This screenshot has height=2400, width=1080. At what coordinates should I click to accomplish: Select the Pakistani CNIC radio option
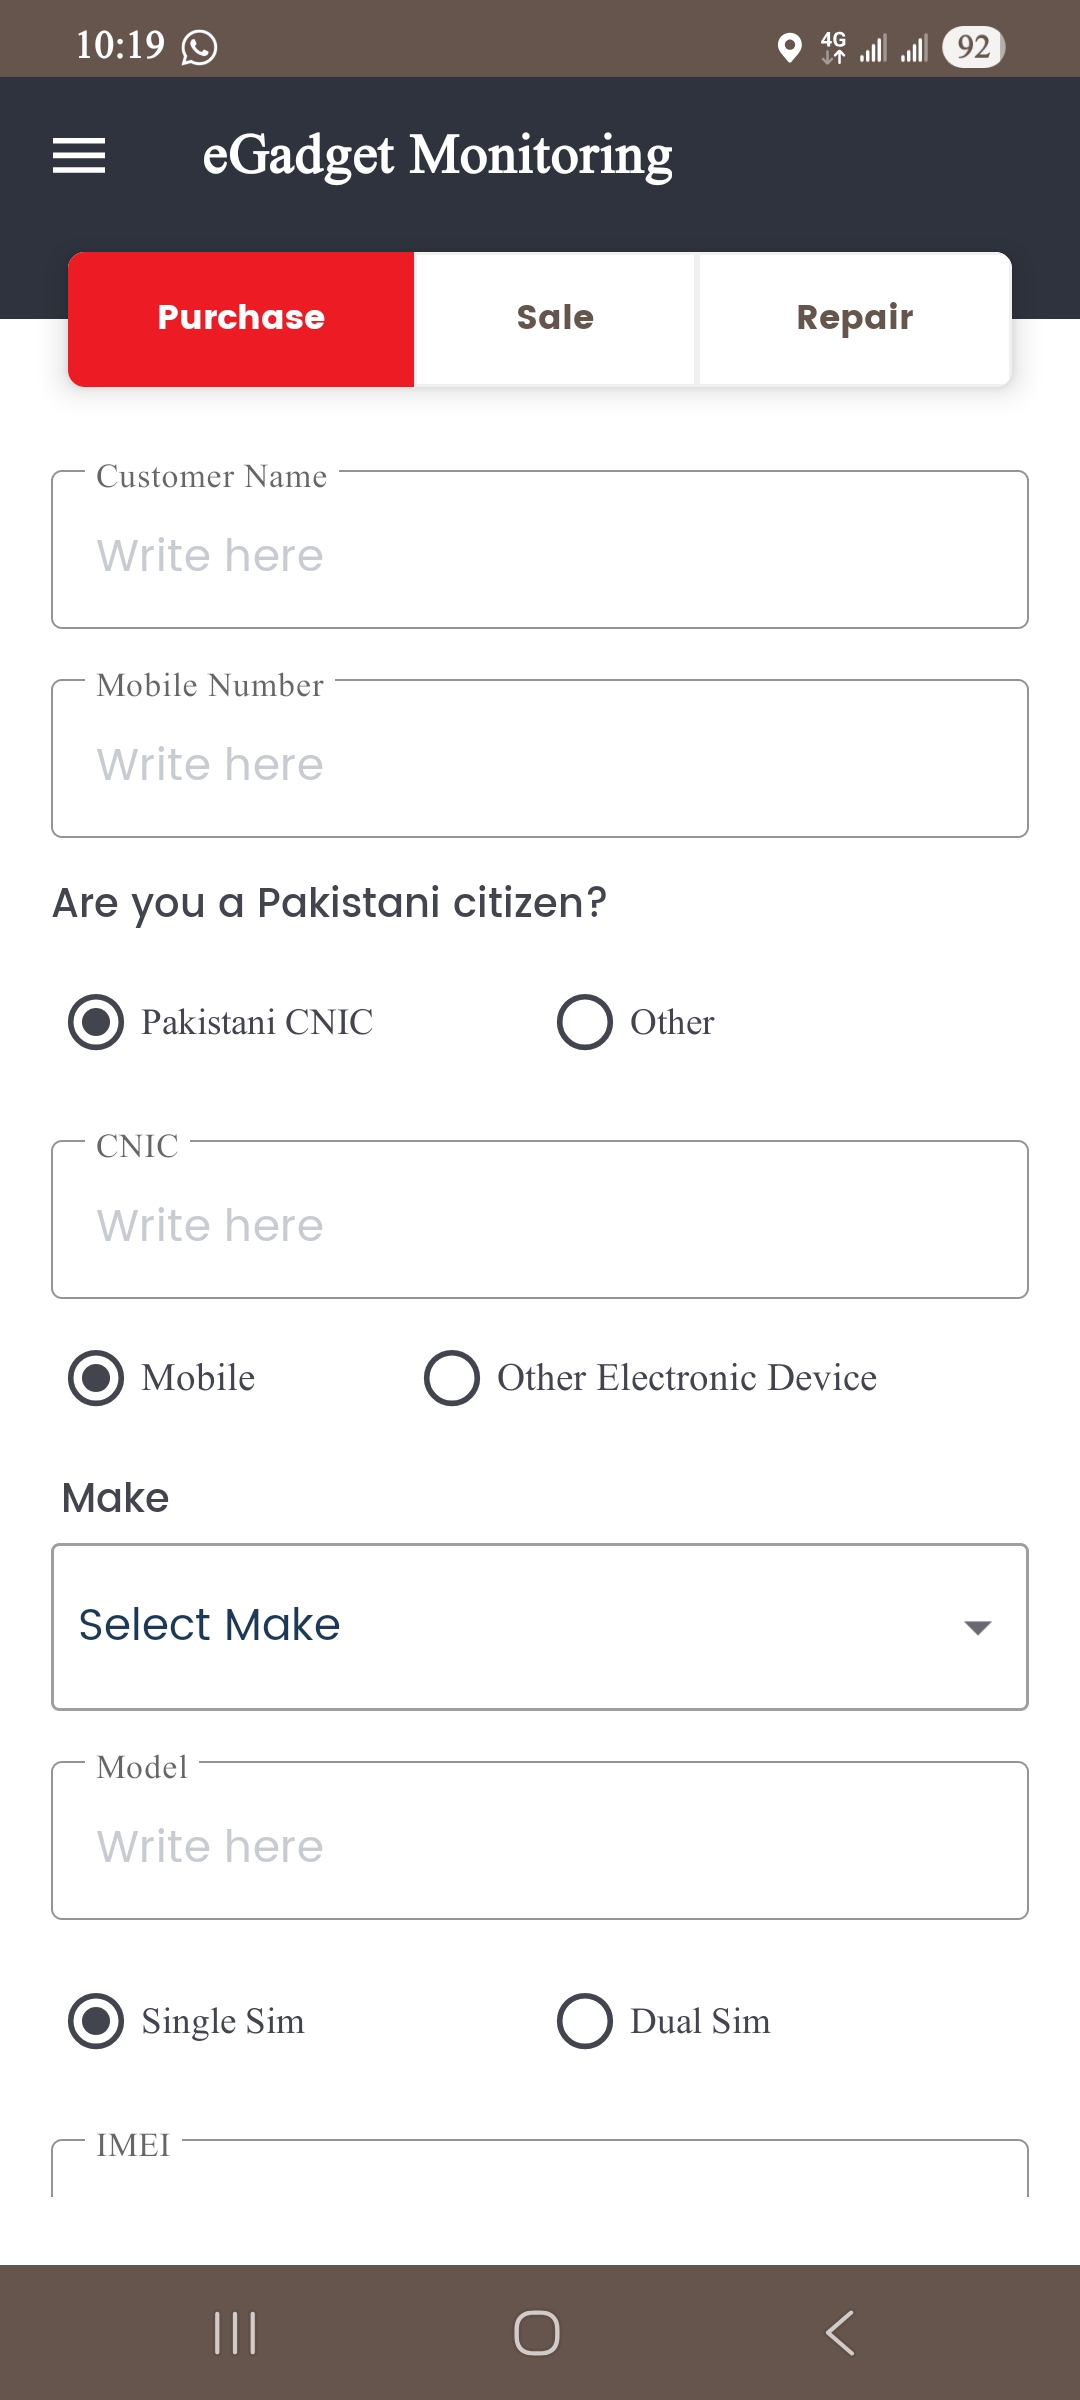click(221, 1022)
